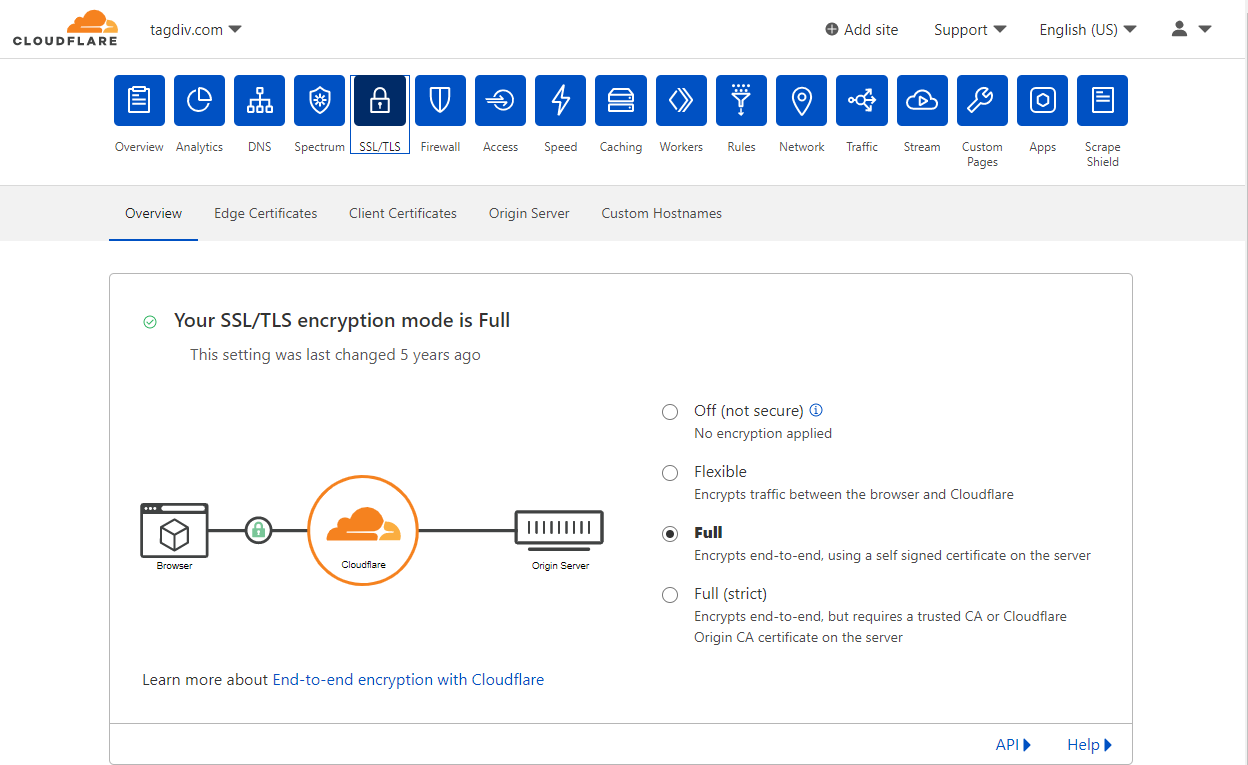Open the Apps hexagon icon
1248x765 pixels.
point(1043,100)
